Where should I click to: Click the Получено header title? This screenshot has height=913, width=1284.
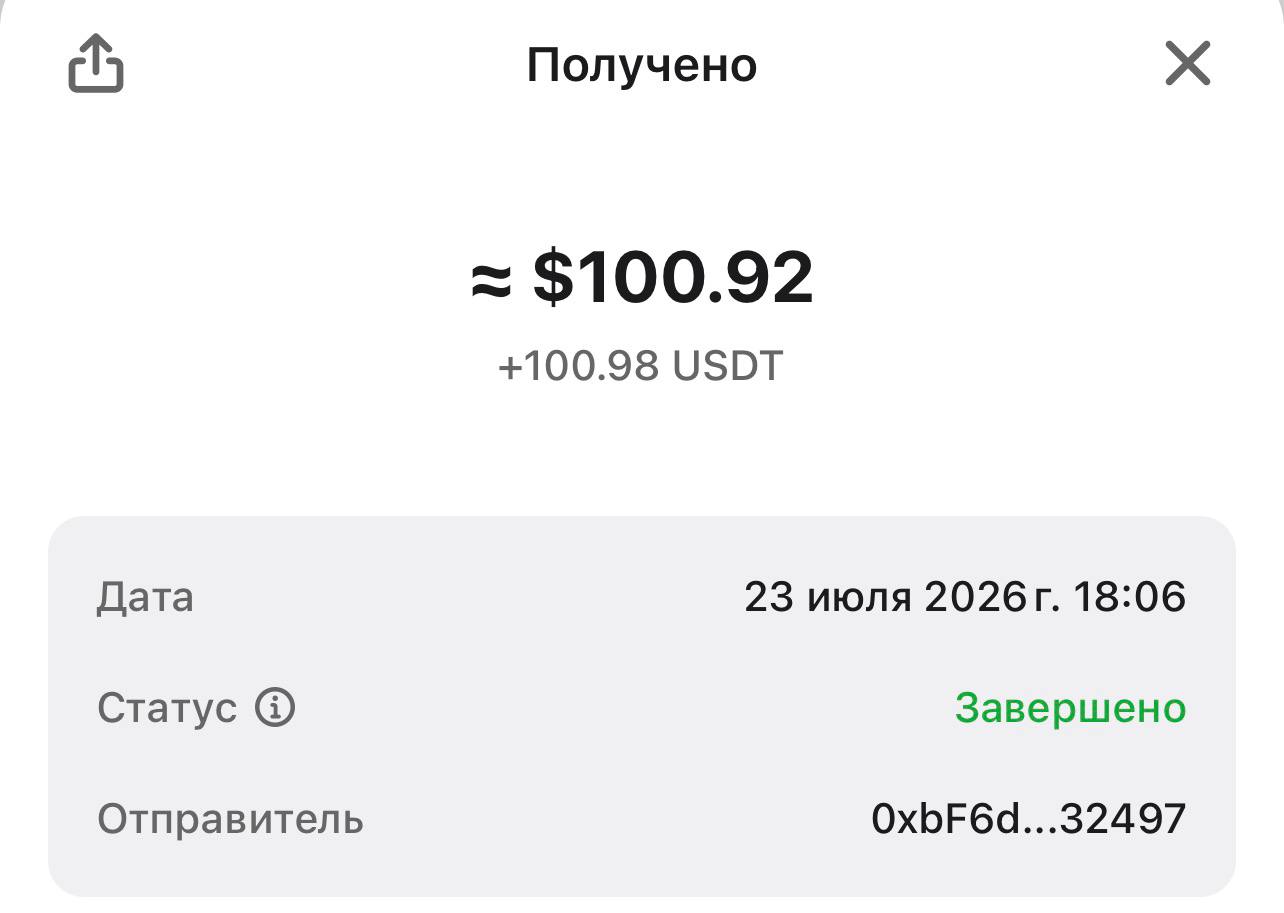[642, 66]
